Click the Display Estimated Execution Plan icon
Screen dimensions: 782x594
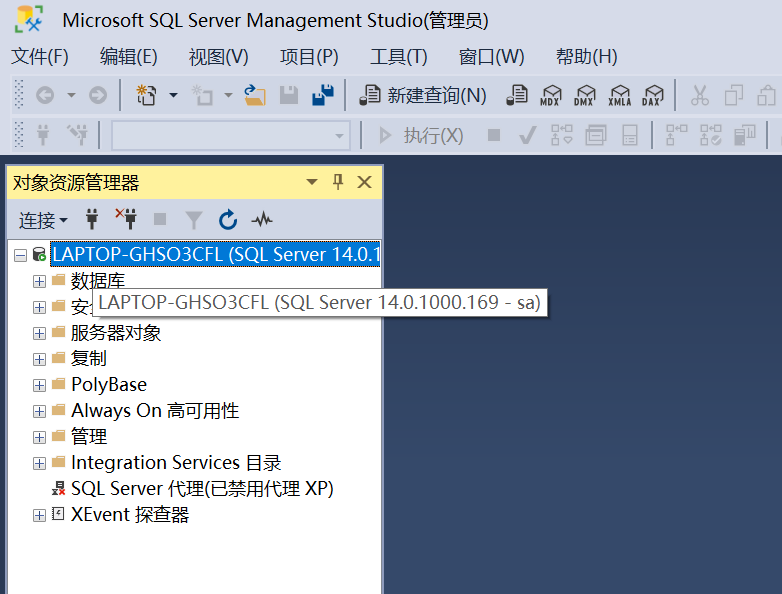click(x=562, y=135)
